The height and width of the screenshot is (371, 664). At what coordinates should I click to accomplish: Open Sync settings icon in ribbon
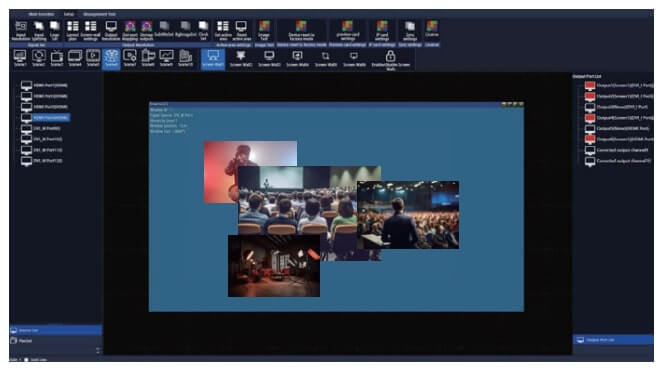[x=409, y=30]
